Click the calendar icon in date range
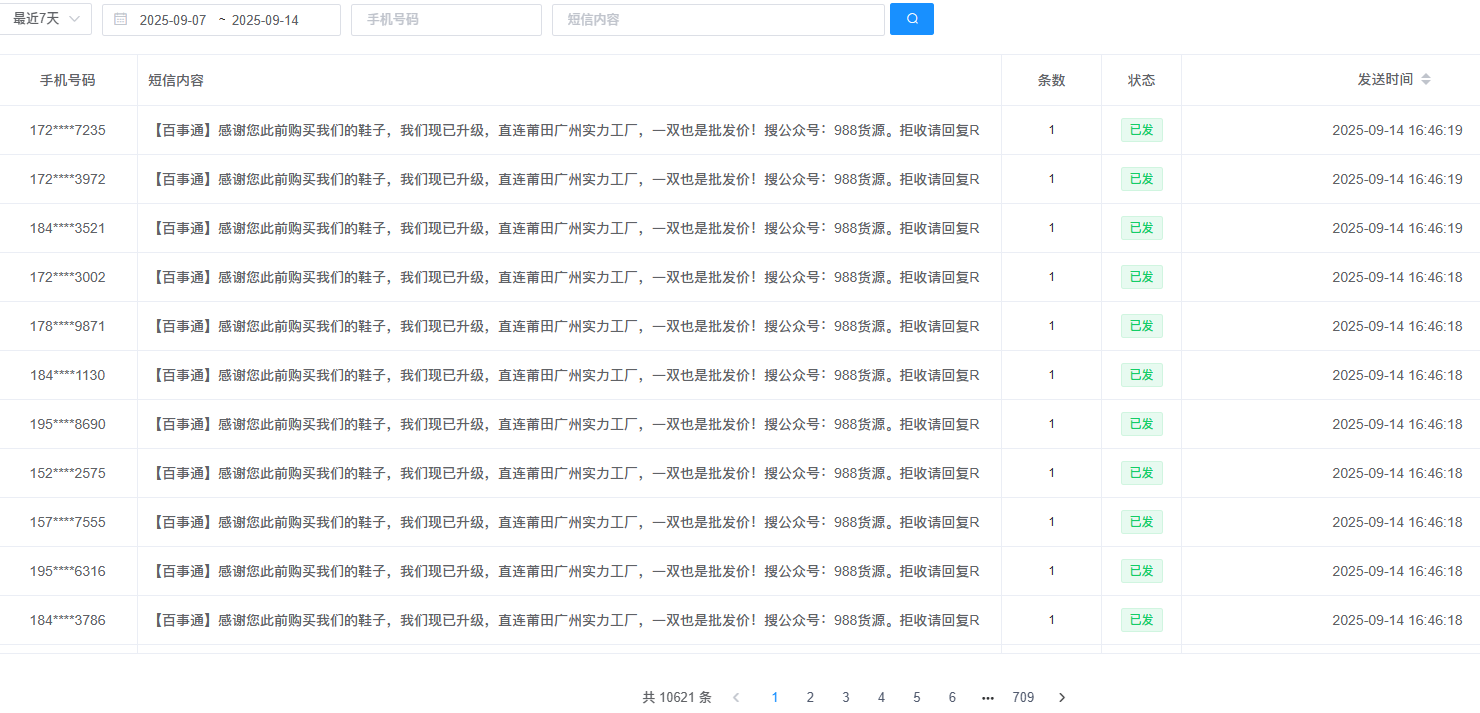Screen dimensions: 1480x713 [x=121, y=19]
